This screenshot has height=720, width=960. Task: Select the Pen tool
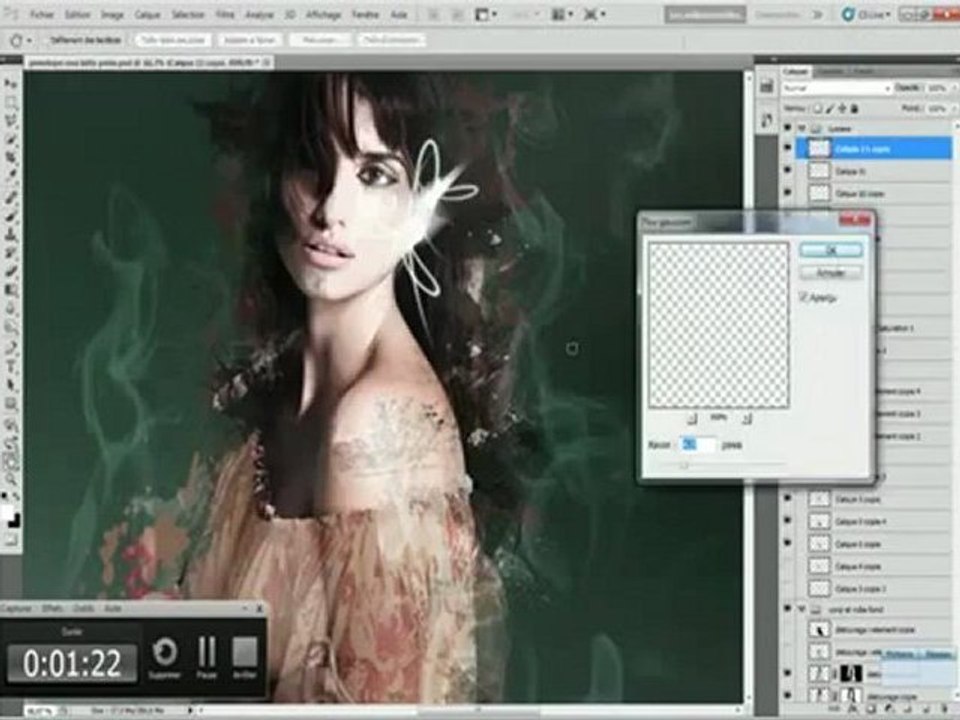pos(12,347)
